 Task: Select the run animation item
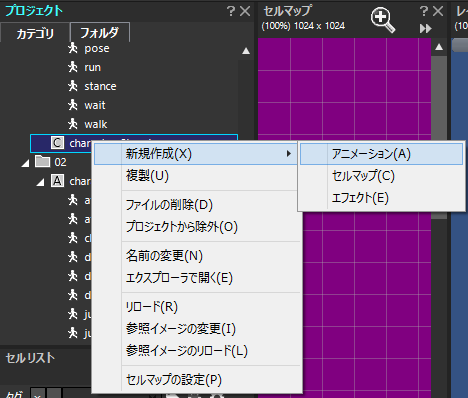tap(92, 67)
